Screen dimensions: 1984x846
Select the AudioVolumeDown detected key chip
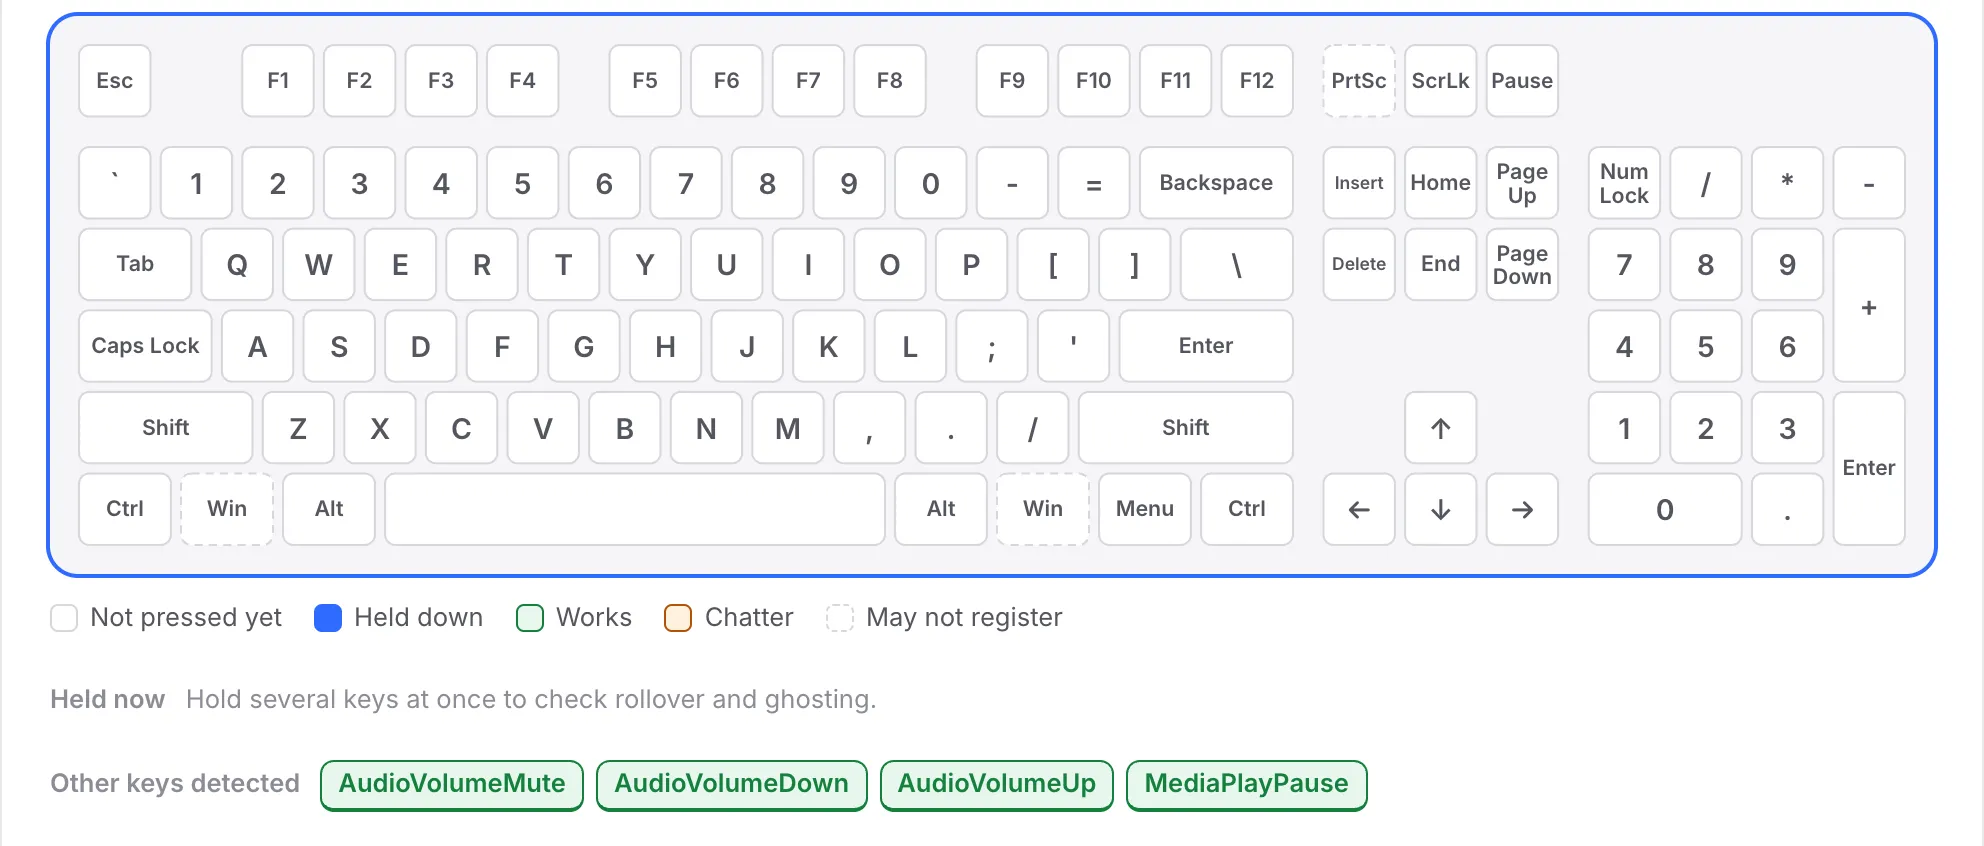tap(731, 785)
